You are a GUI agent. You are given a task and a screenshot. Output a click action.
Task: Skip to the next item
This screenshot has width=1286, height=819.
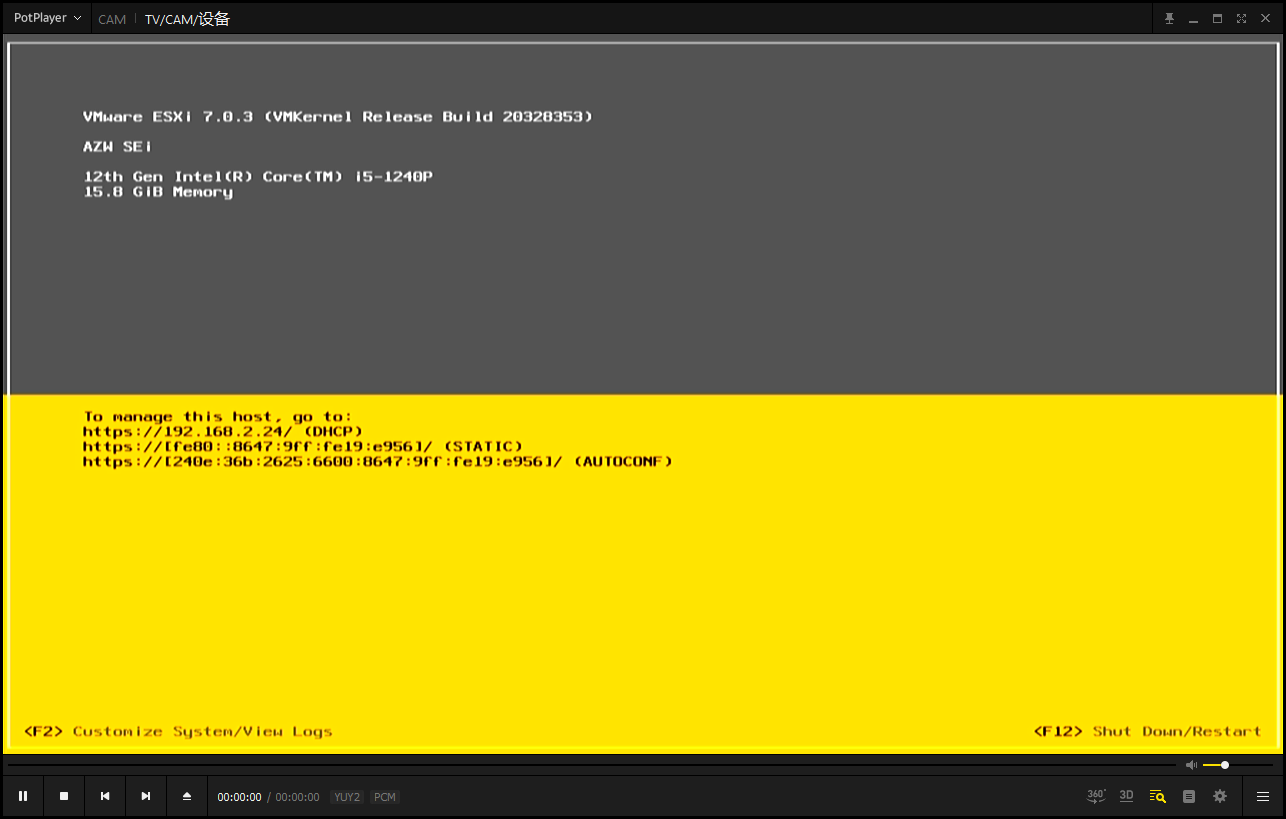point(146,796)
